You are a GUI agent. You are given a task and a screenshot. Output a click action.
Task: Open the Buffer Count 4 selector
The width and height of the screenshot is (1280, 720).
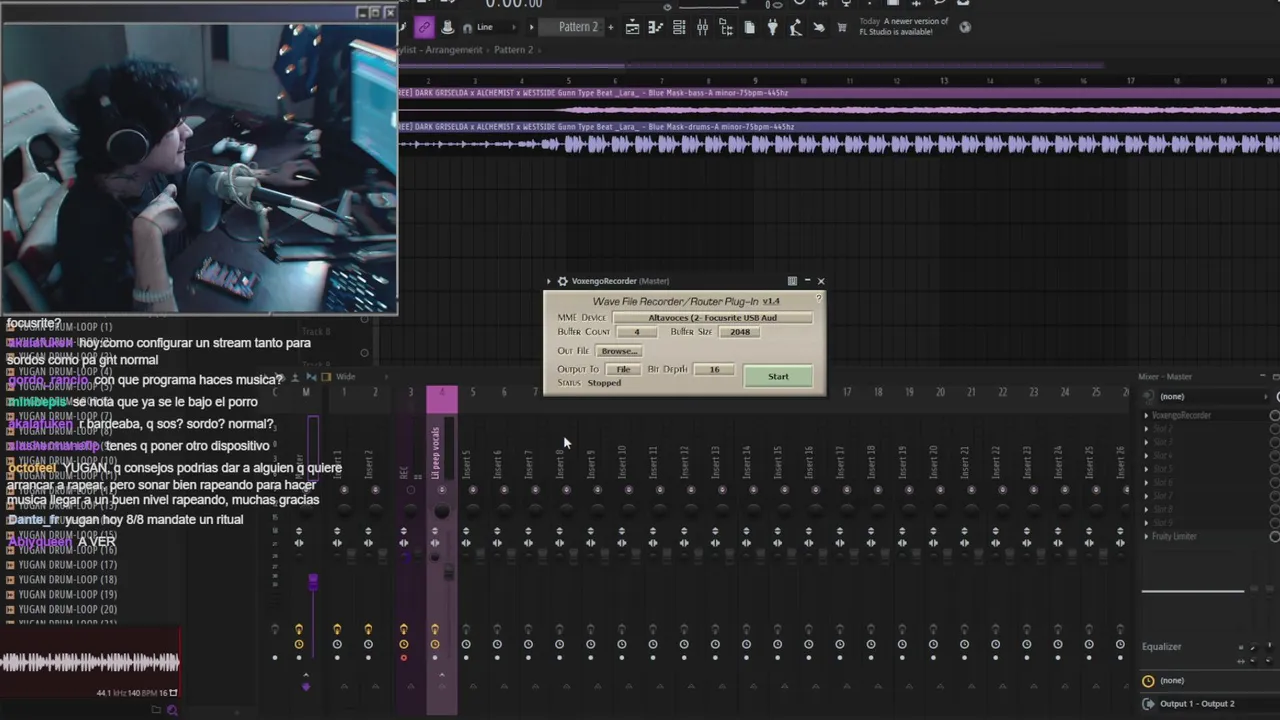click(x=636, y=332)
